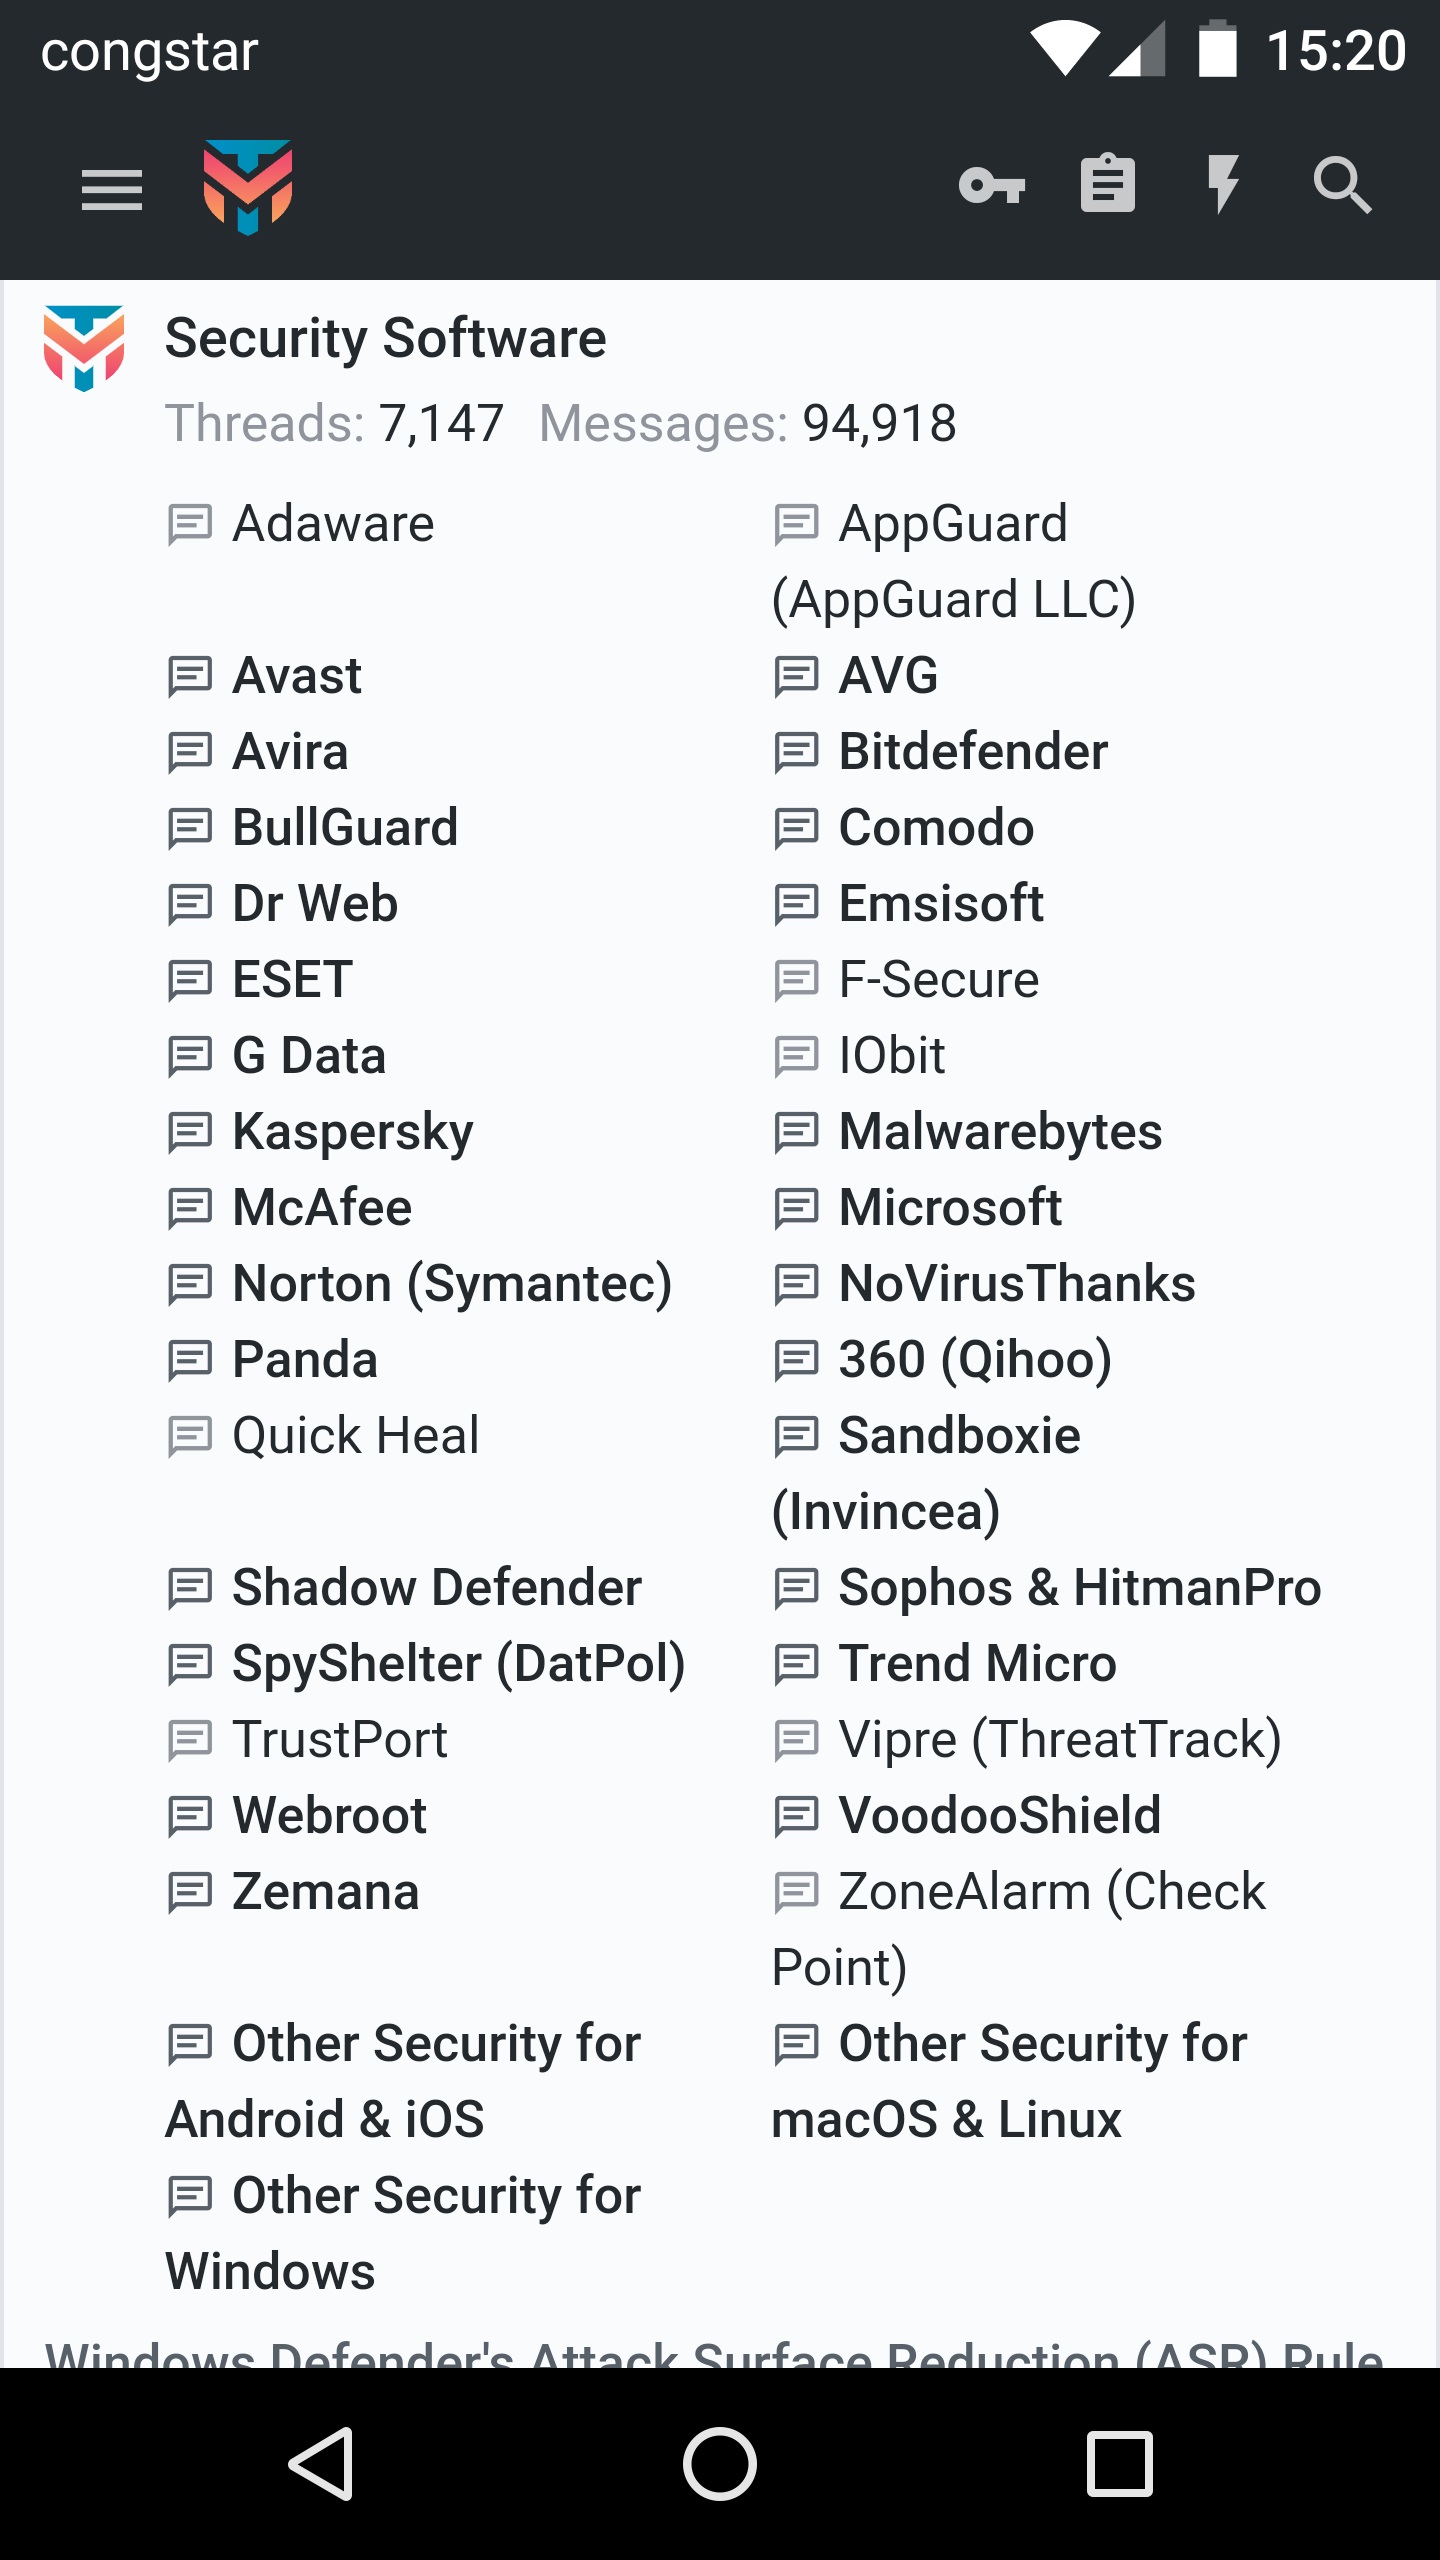Open the Sophos & HitmanPro subforum
The image size is (1440, 2560).
(x=1080, y=1588)
